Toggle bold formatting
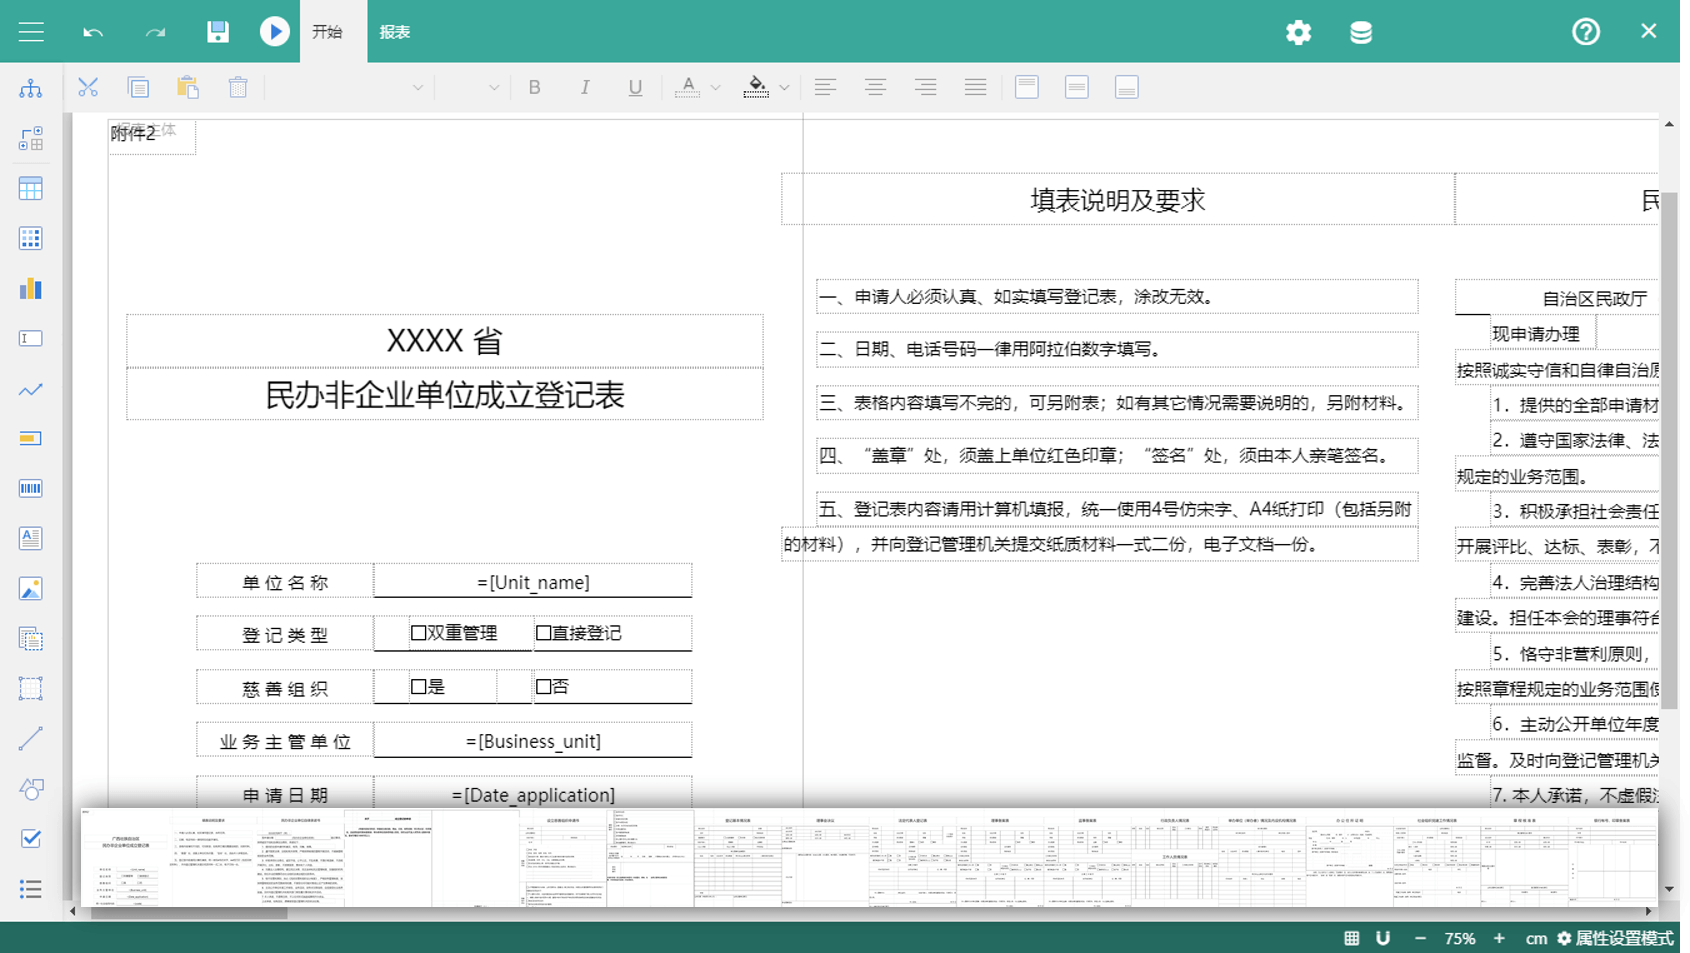The image size is (1690, 953). pyautogui.click(x=535, y=88)
